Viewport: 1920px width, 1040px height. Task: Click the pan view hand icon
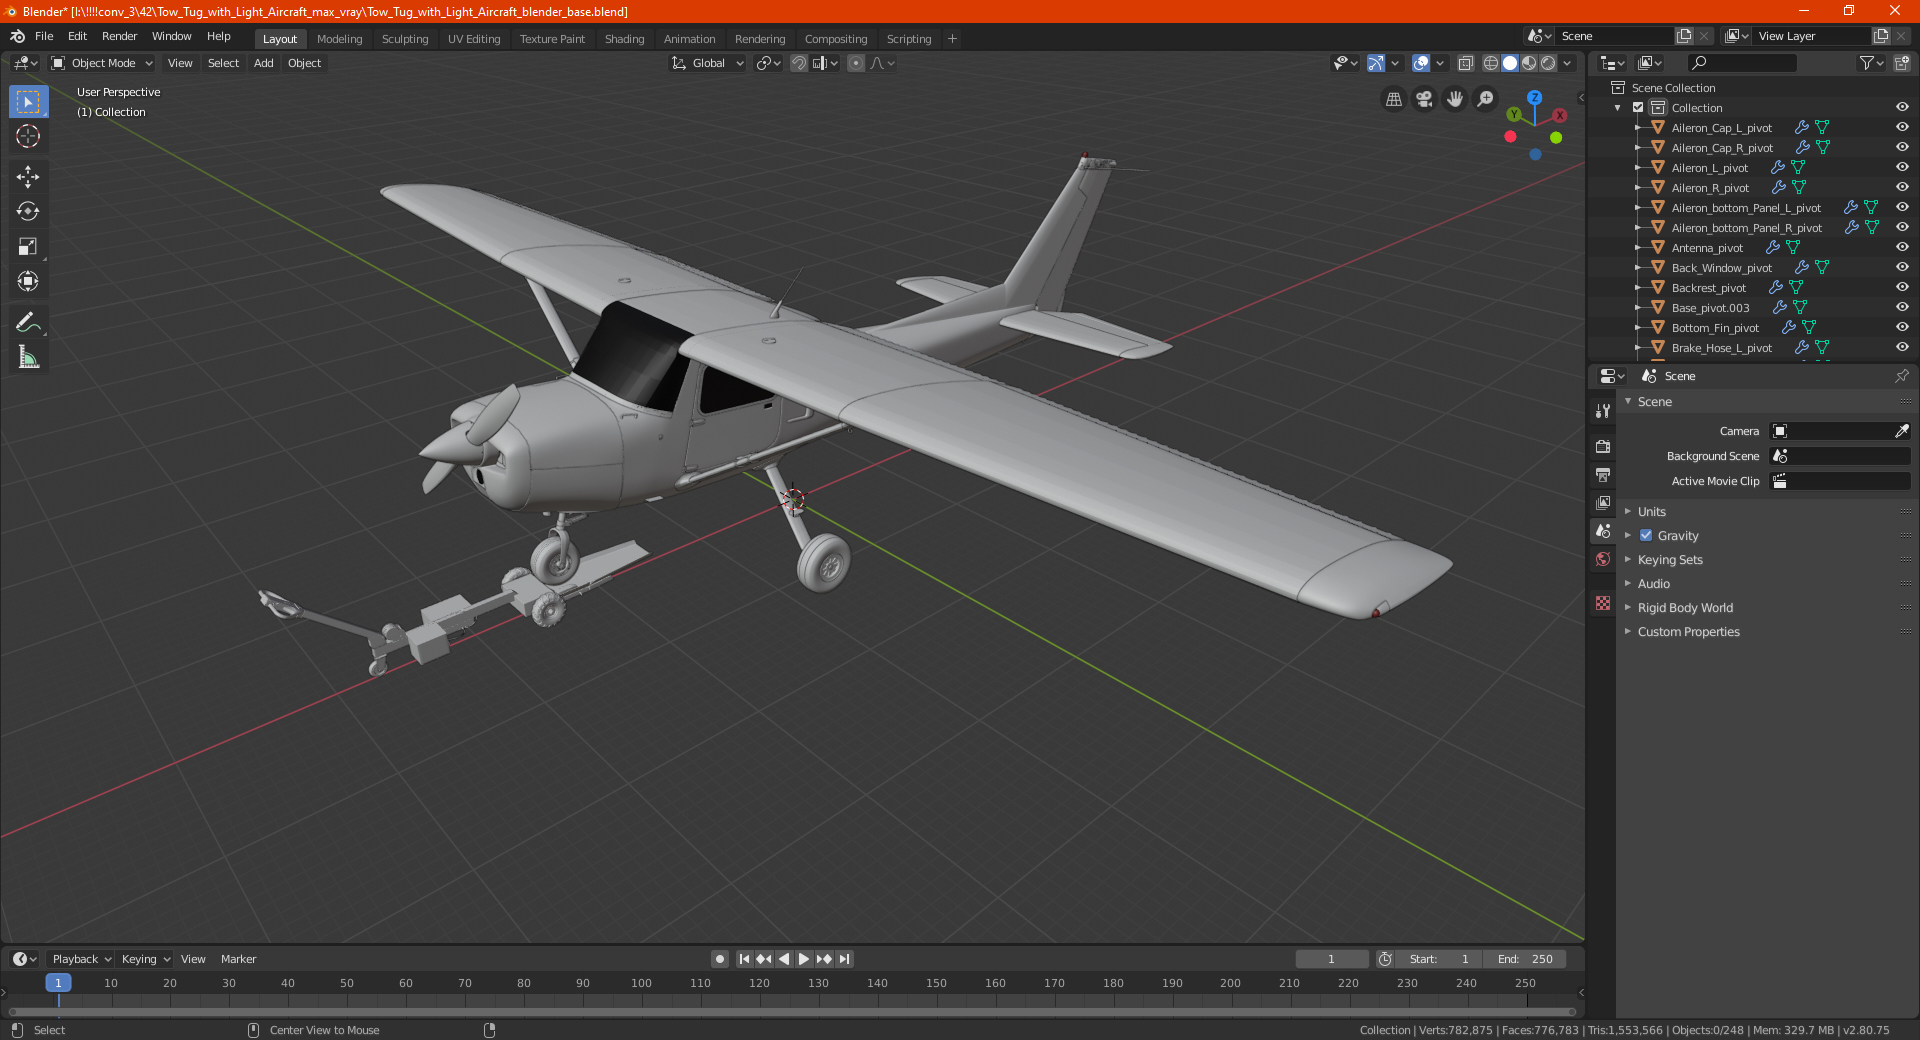point(1455,99)
